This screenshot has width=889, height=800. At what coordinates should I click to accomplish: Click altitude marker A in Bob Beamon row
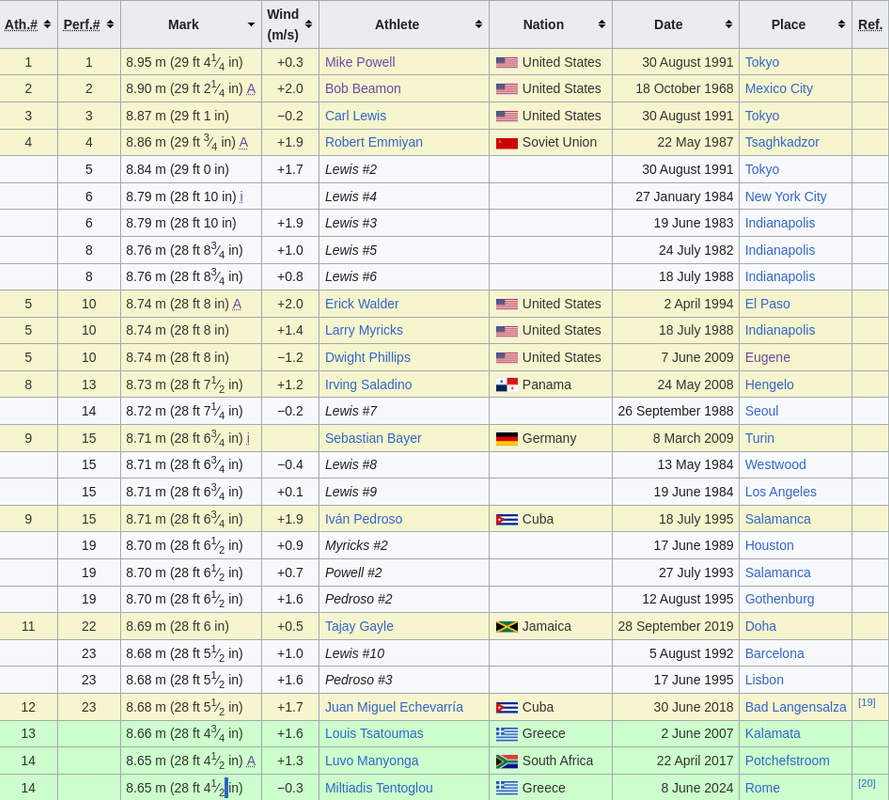251,89
